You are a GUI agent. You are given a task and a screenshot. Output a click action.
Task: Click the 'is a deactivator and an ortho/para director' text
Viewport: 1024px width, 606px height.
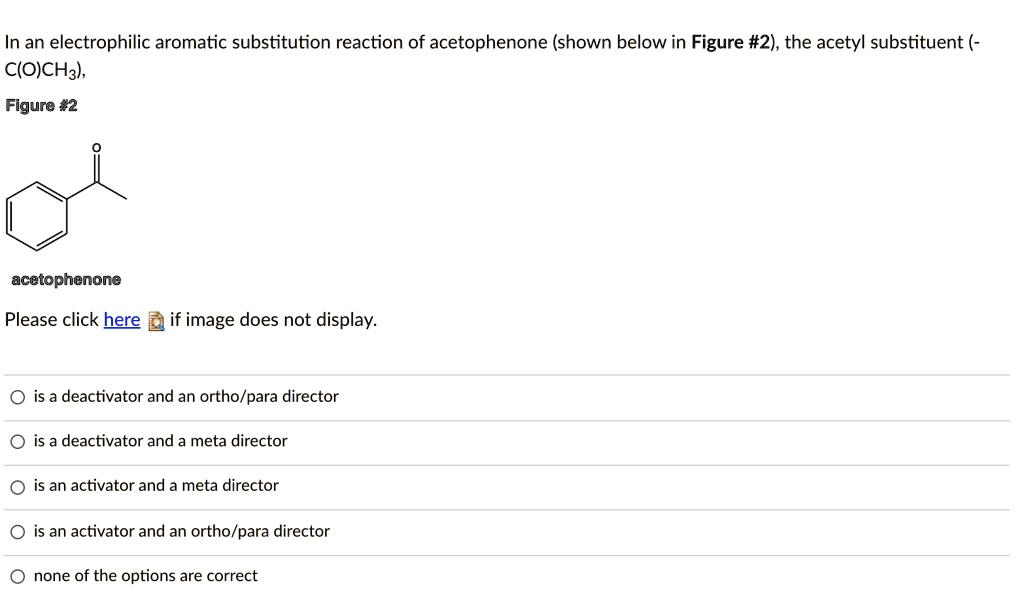coord(186,396)
